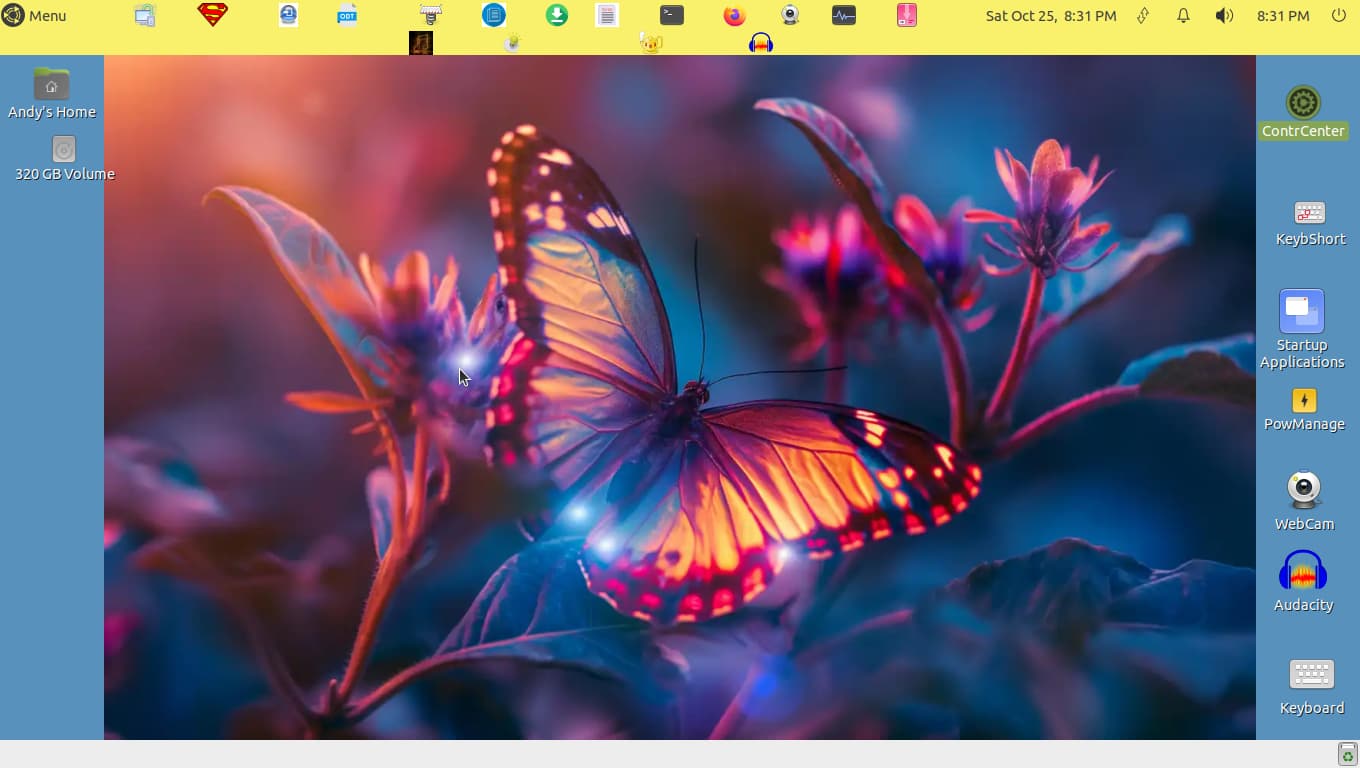
Task: Open the Terminal launcher in the panel
Action: [x=672, y=16]
